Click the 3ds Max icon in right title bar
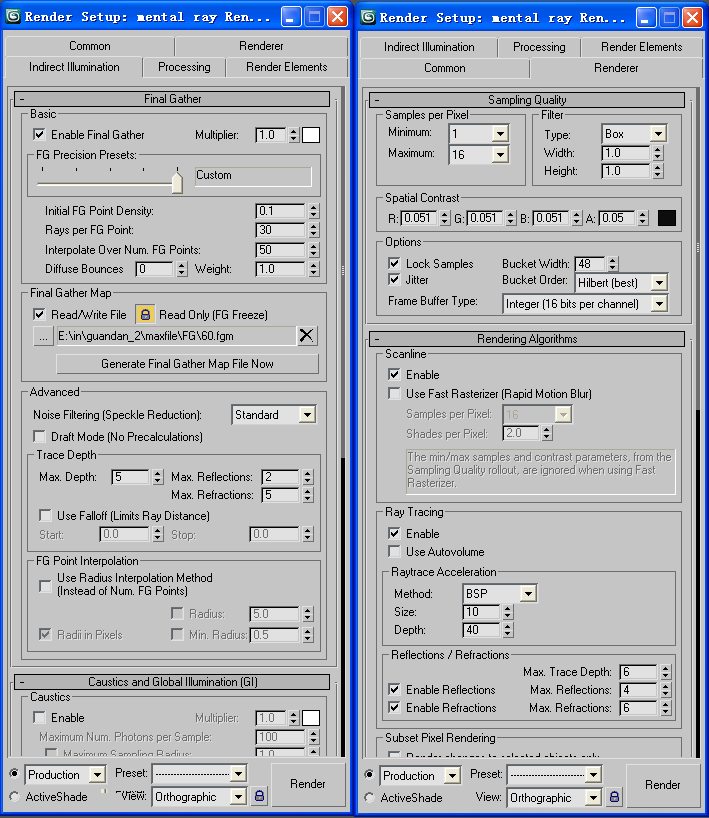Image resolution: width=709 pixels, height=818 pixels. pyautogui.click(x=368, y=17)
